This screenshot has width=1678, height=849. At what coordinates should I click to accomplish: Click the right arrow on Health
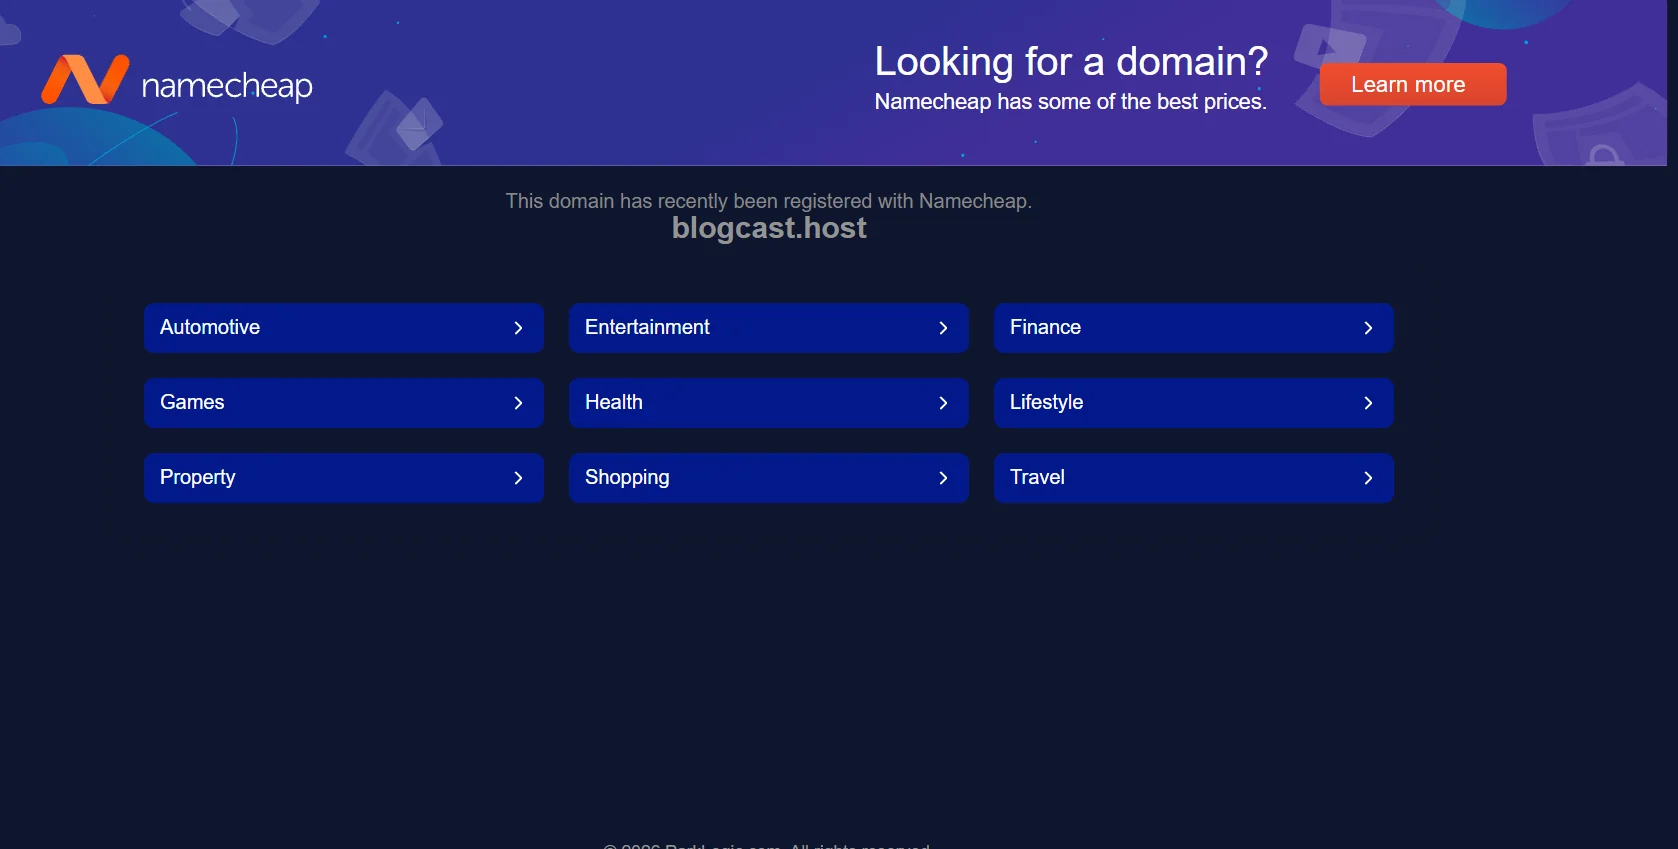click(x=943, y=403)
